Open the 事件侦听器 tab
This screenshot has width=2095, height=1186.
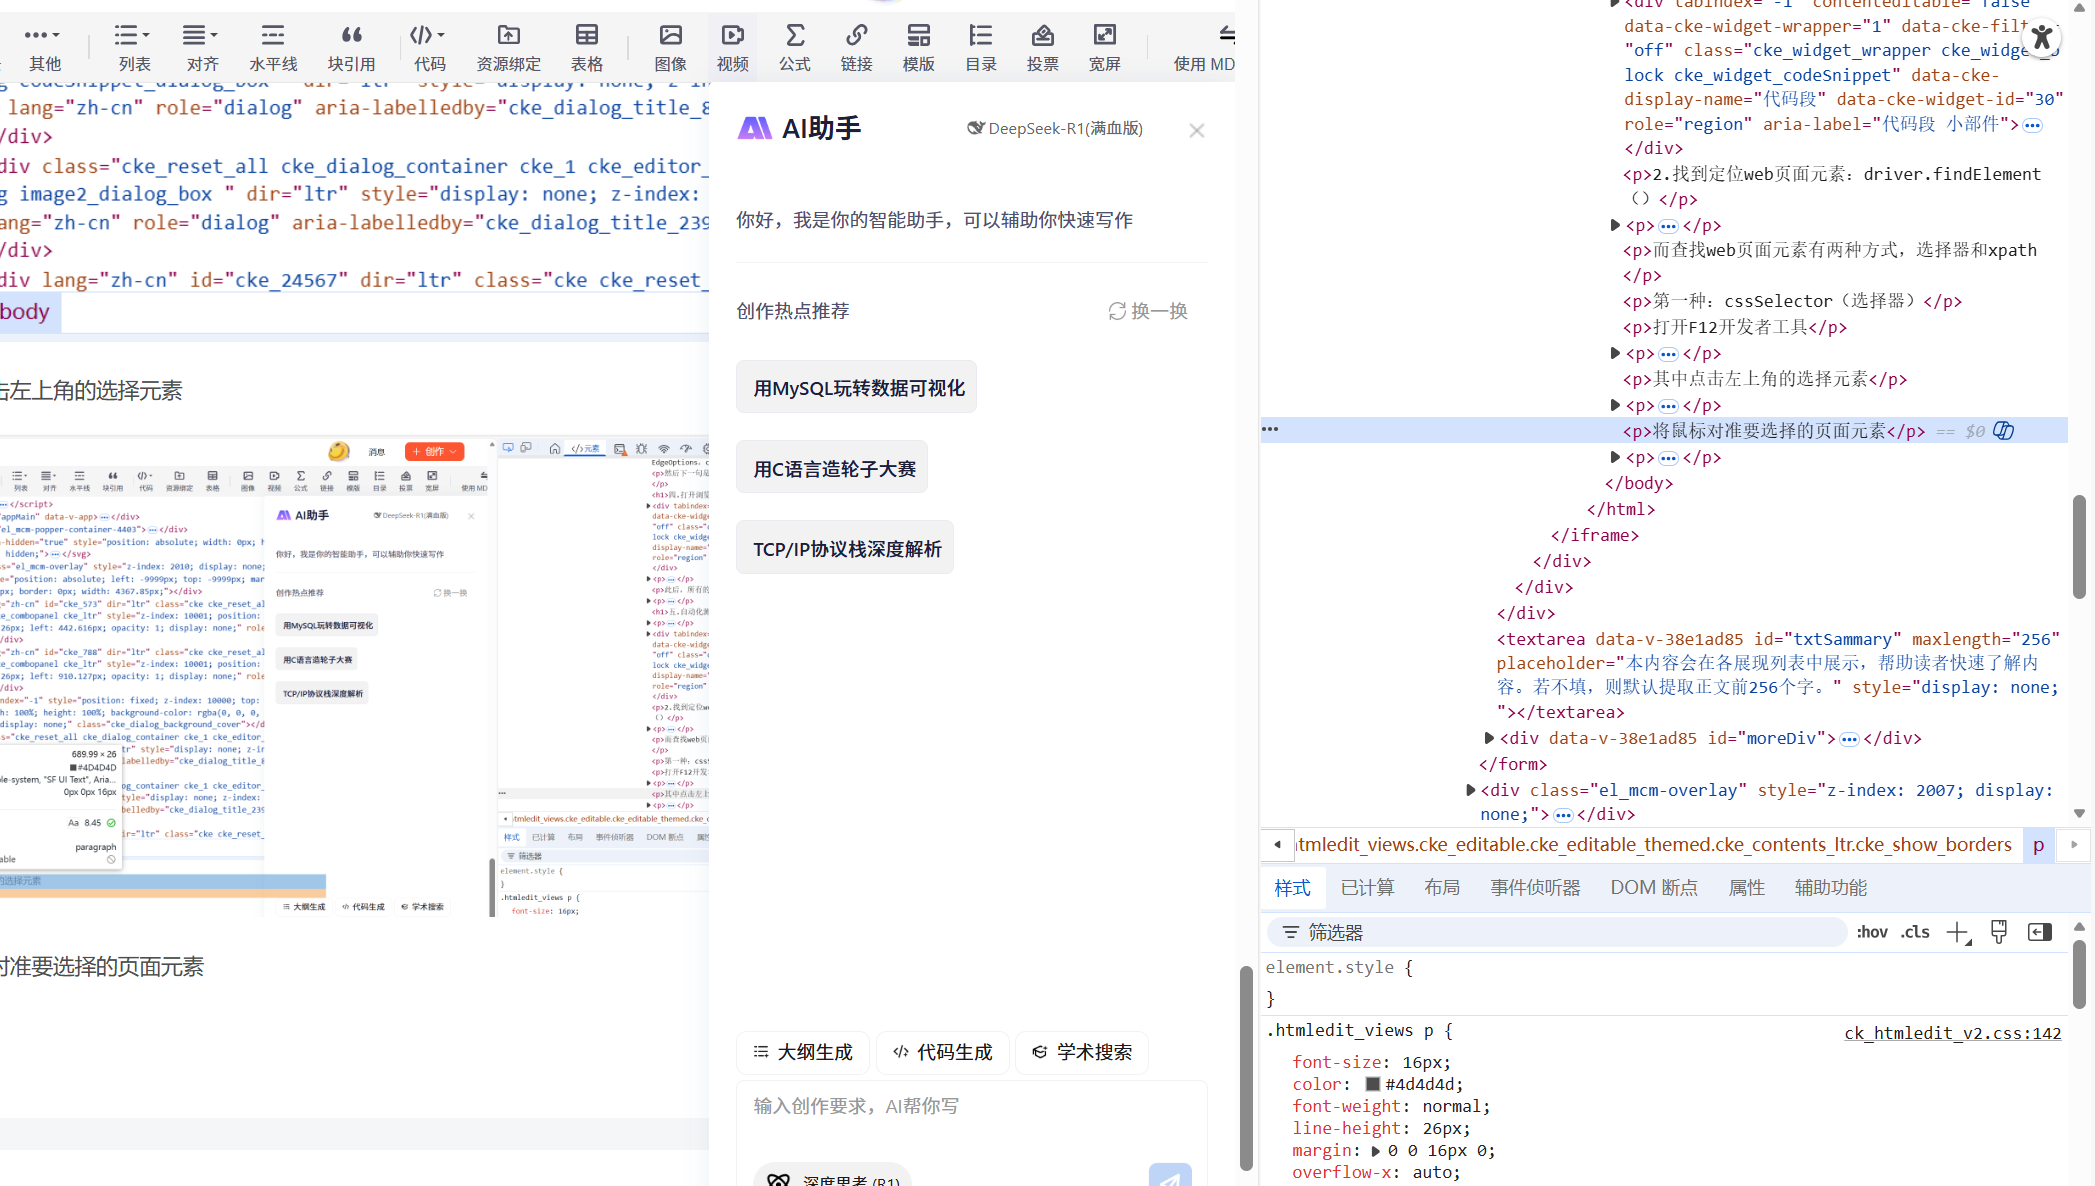tap(1534, 888)
